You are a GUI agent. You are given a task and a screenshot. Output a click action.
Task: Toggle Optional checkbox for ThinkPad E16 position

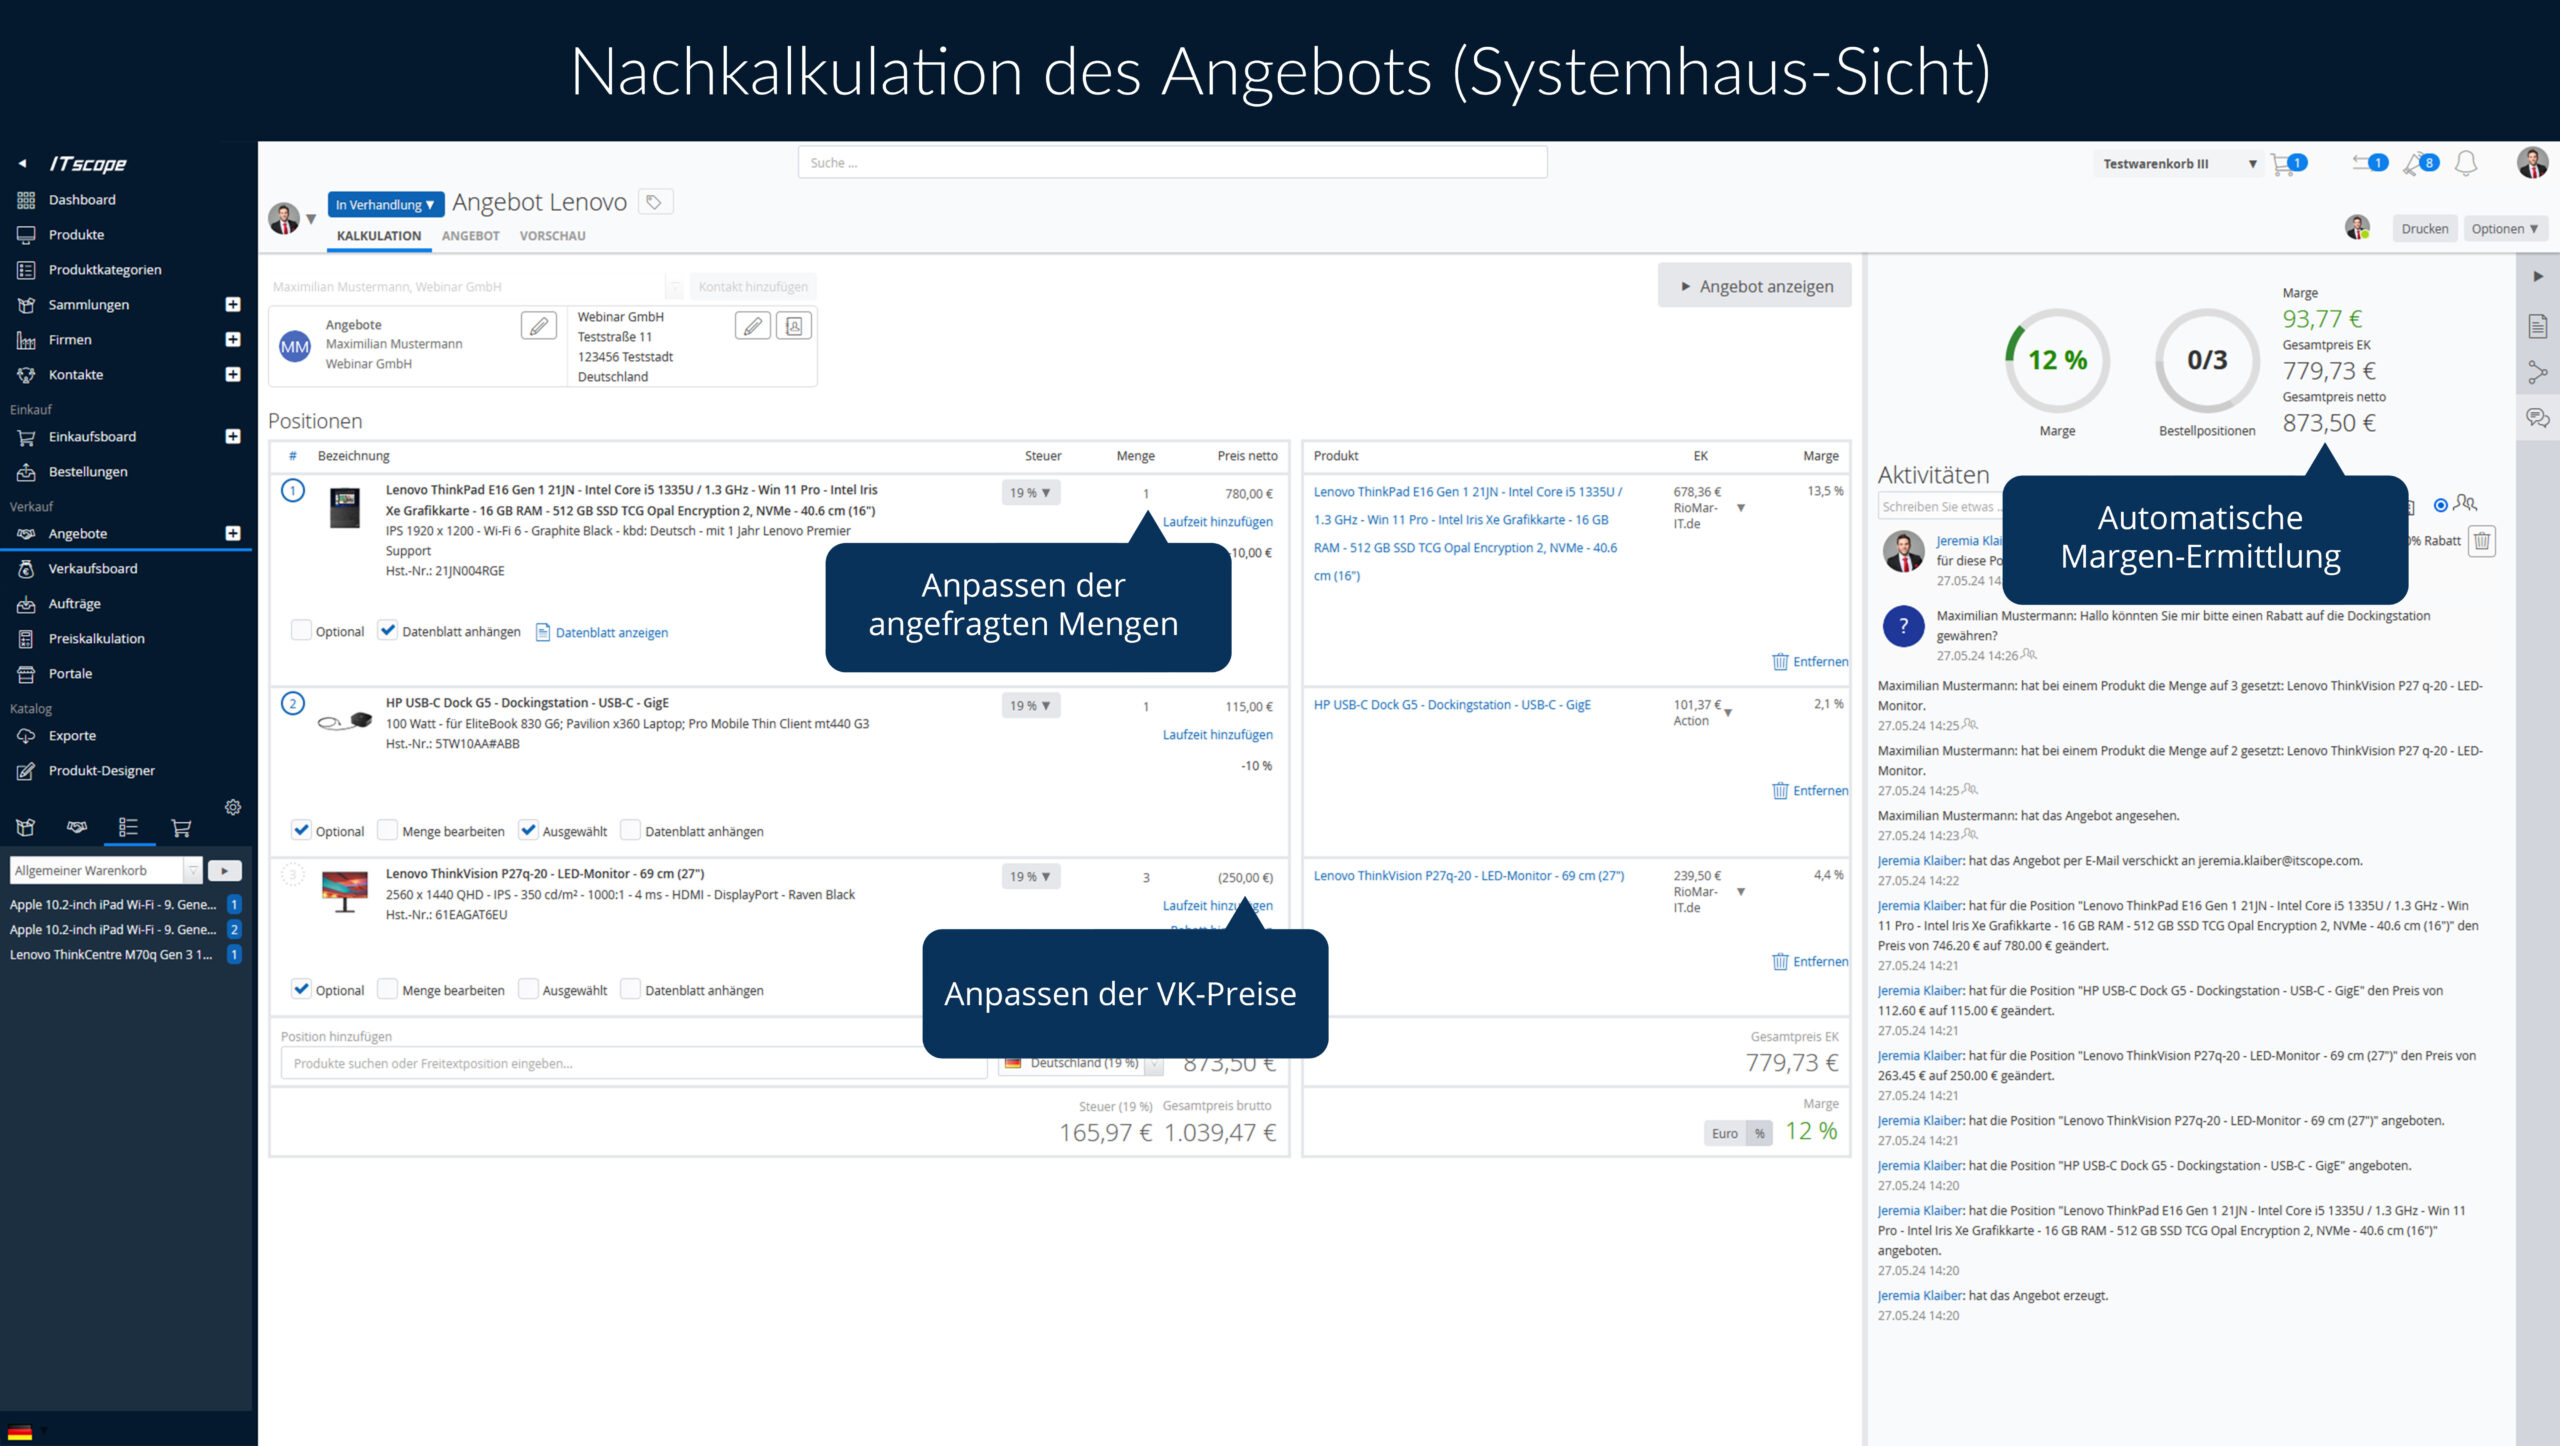300,630
